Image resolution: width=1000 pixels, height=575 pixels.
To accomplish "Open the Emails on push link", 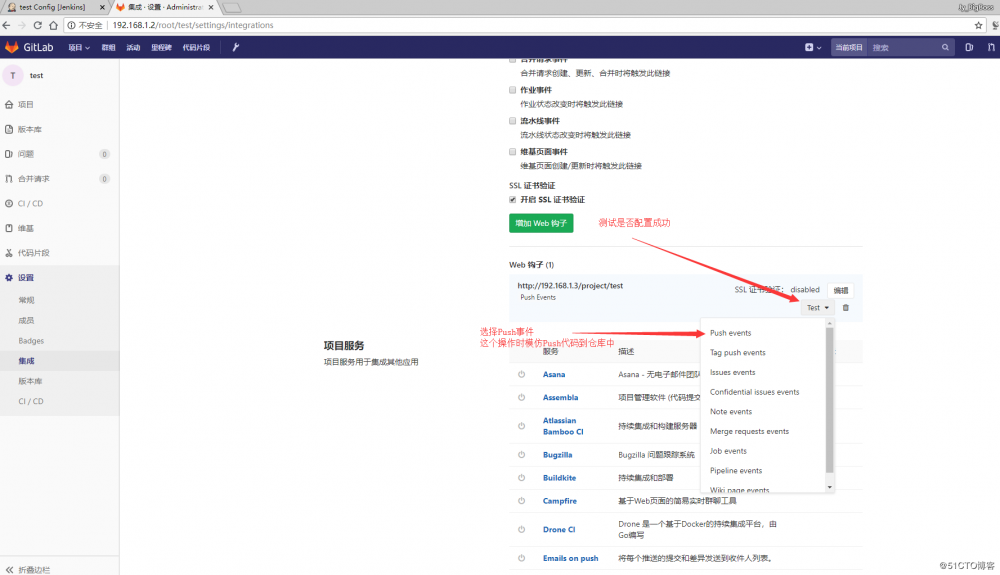I will point(570,558).
